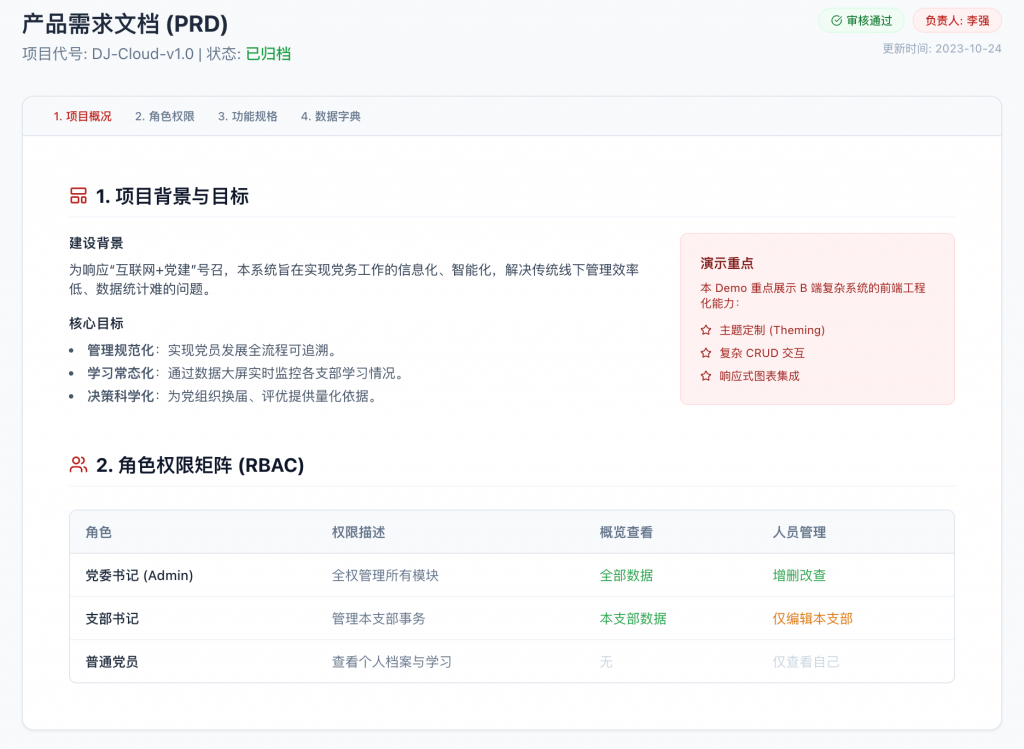
Task: Select the 数据字典 tab
Action: pyautogui.click(x=331, y=116)
